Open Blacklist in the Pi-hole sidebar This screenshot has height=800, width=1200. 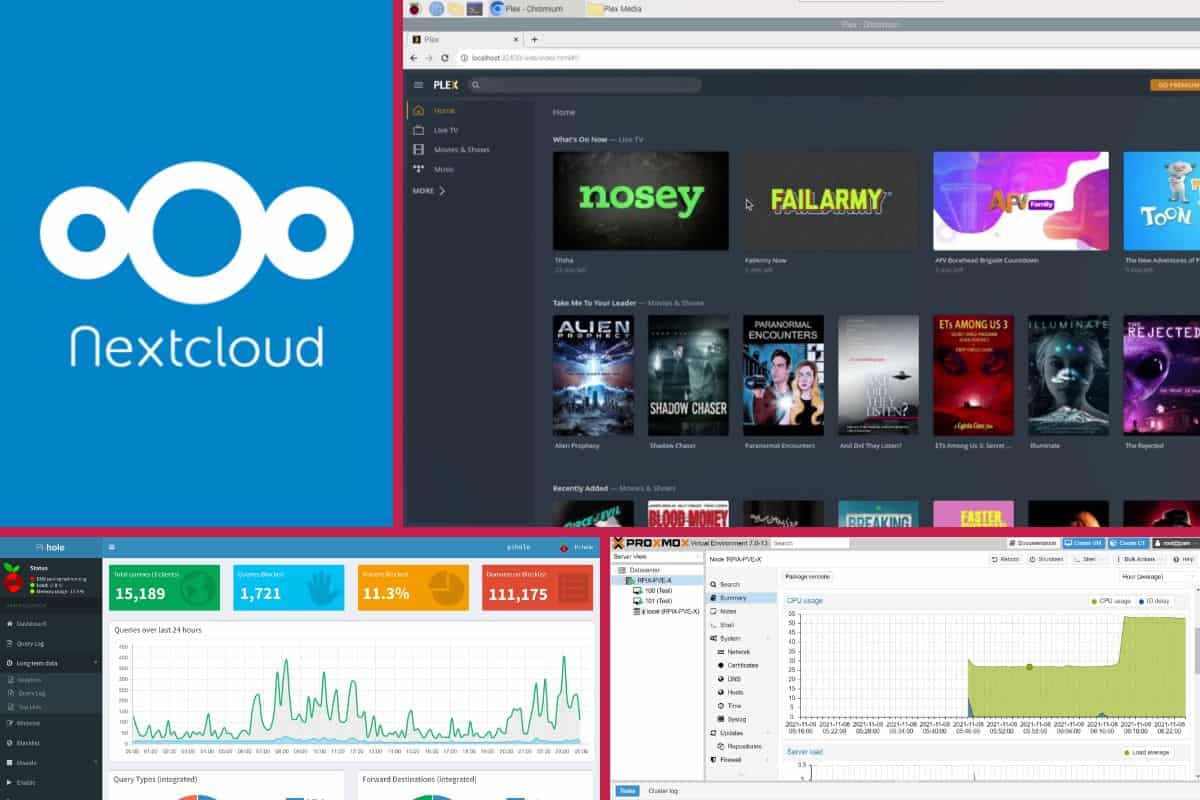[x=50, y=742]
